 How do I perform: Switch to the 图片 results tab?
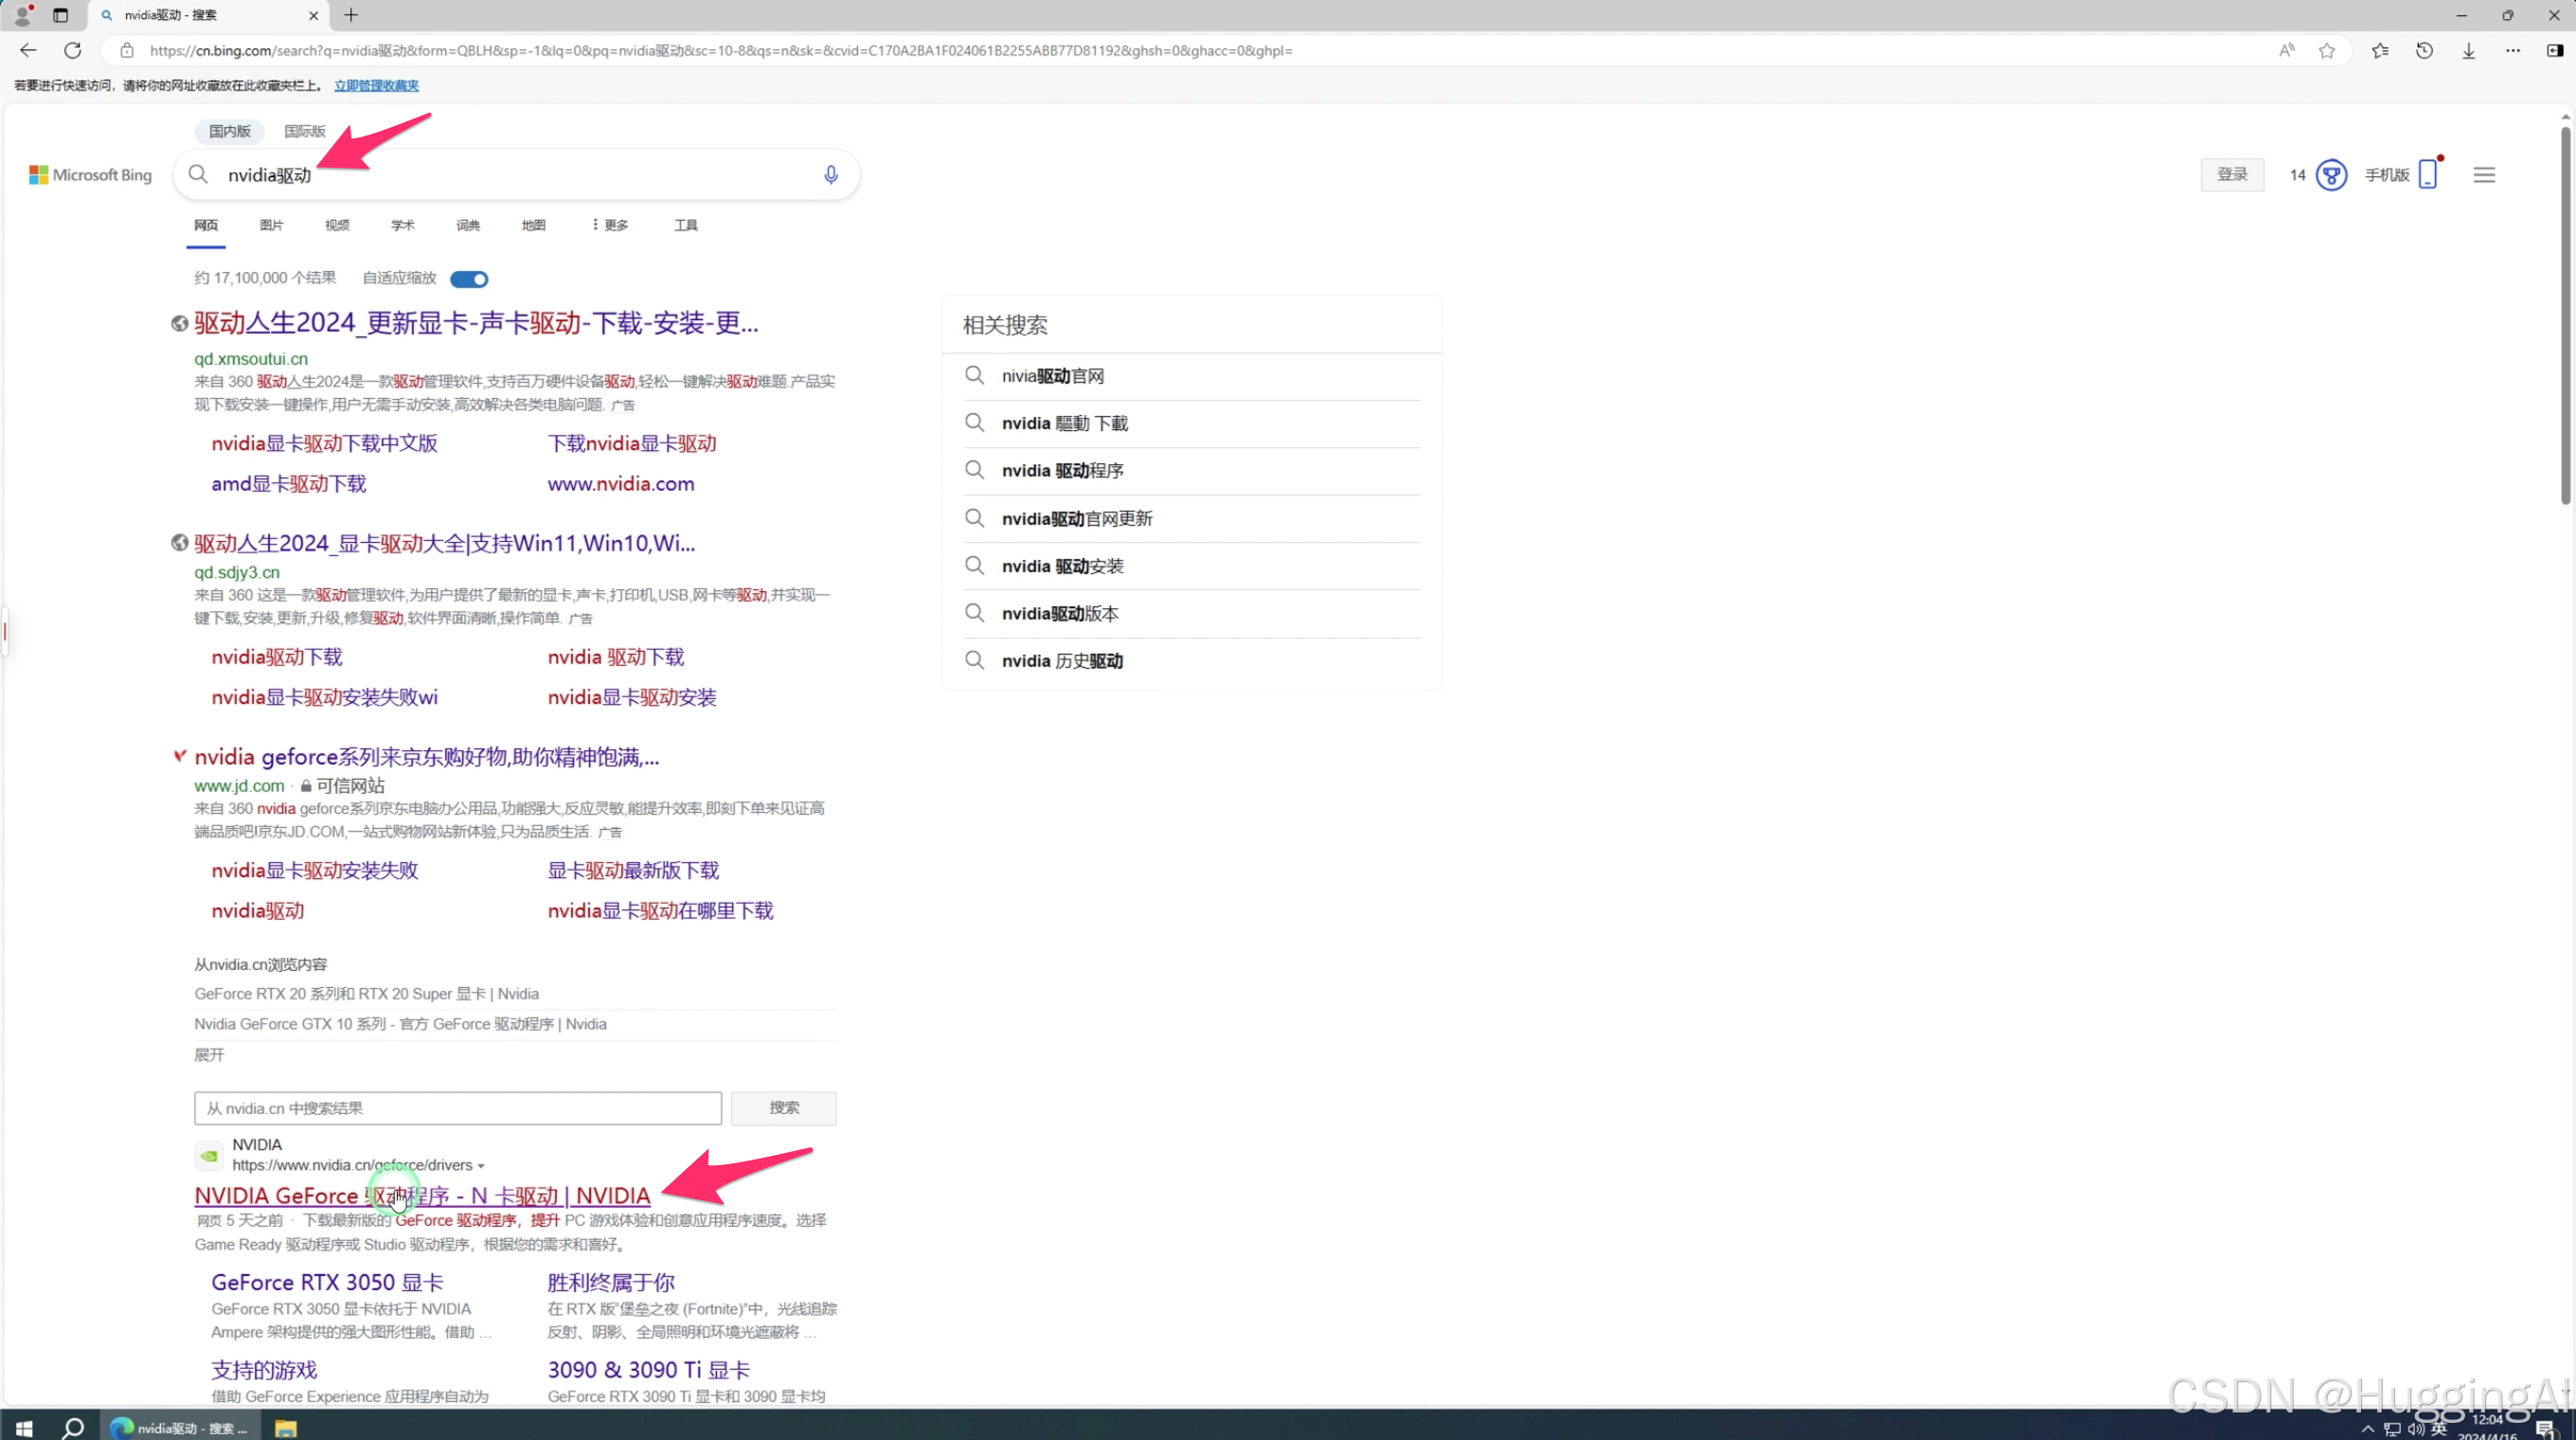(x=271, y=225)
